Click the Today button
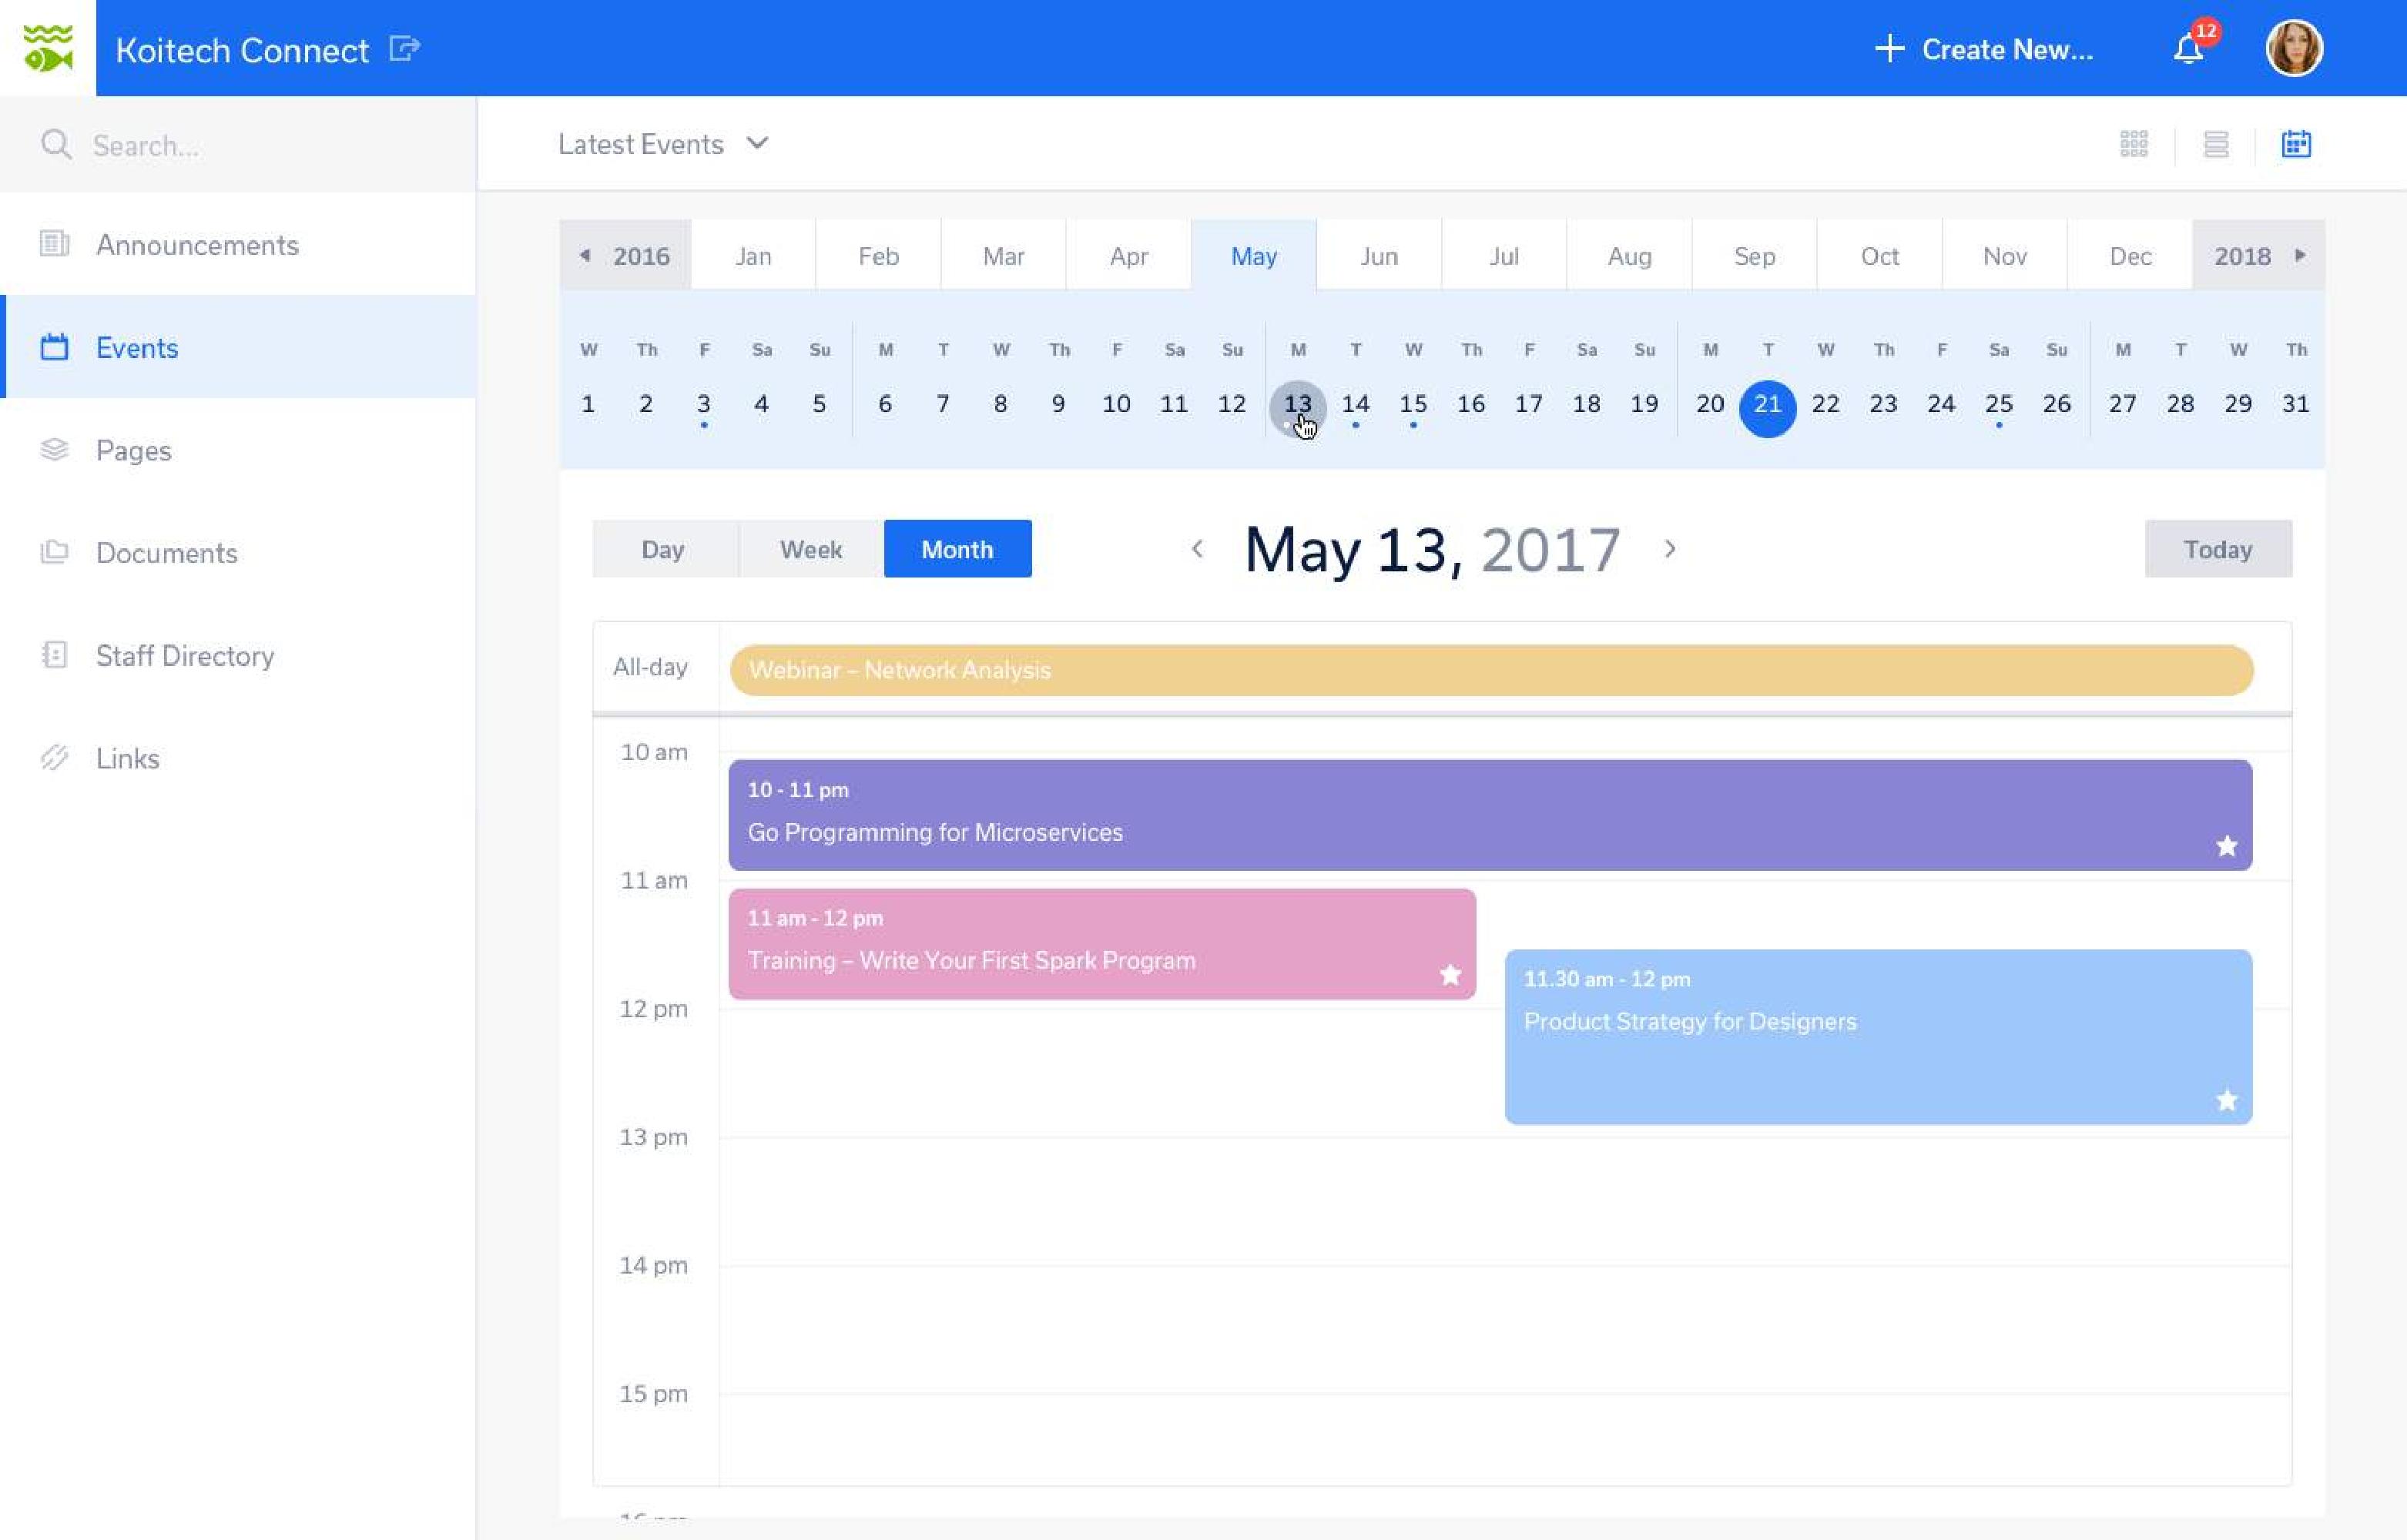The height and width of the screenshot is (1540, 2407). (2217, 549)
